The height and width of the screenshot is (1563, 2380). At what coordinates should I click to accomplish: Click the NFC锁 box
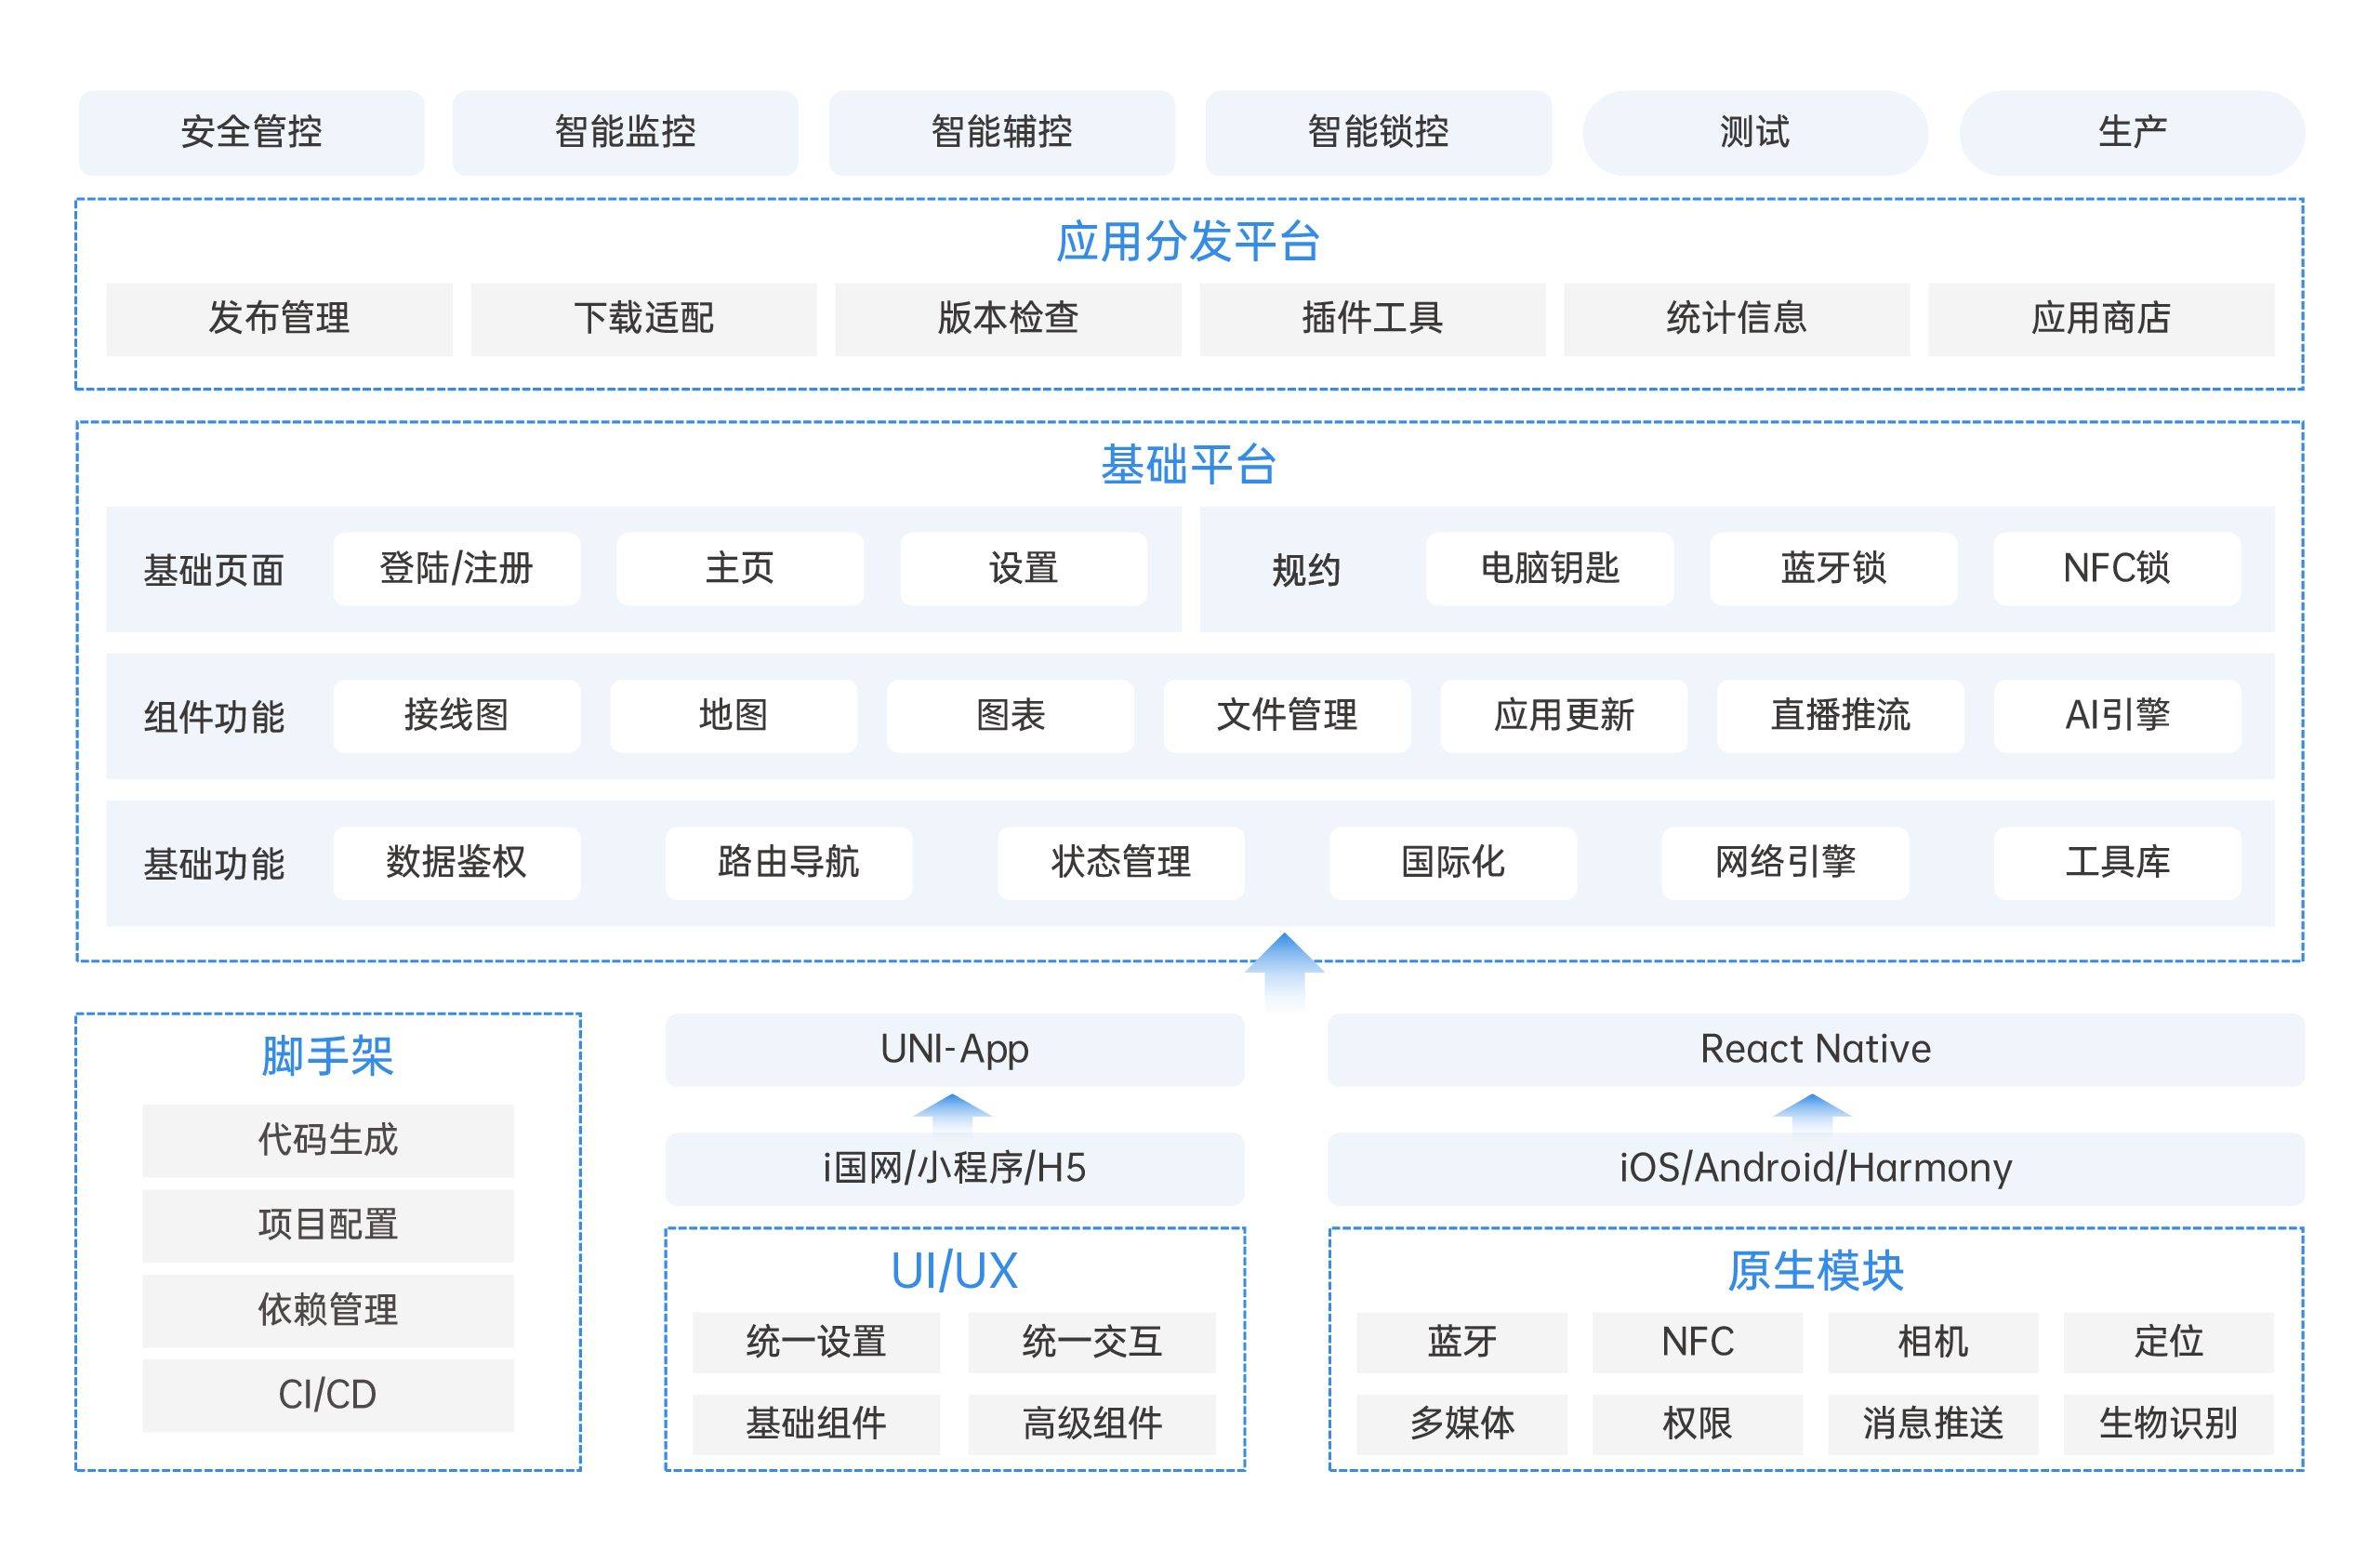tap(2116, 569)
